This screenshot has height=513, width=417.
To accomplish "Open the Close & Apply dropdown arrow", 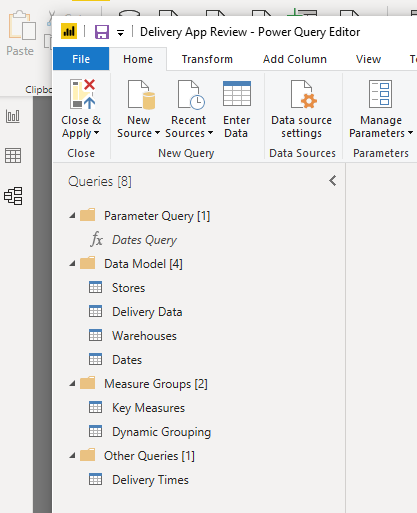I will click(x=96, y=133).
